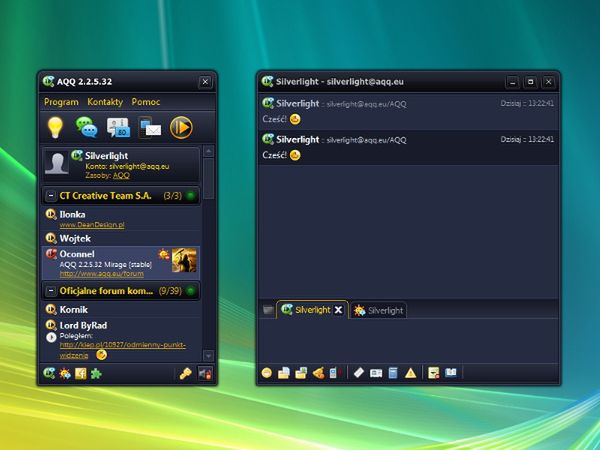Click the contact list scrollbar thumb
Viewport: 600px width, 450px height.
coord(209,179)
